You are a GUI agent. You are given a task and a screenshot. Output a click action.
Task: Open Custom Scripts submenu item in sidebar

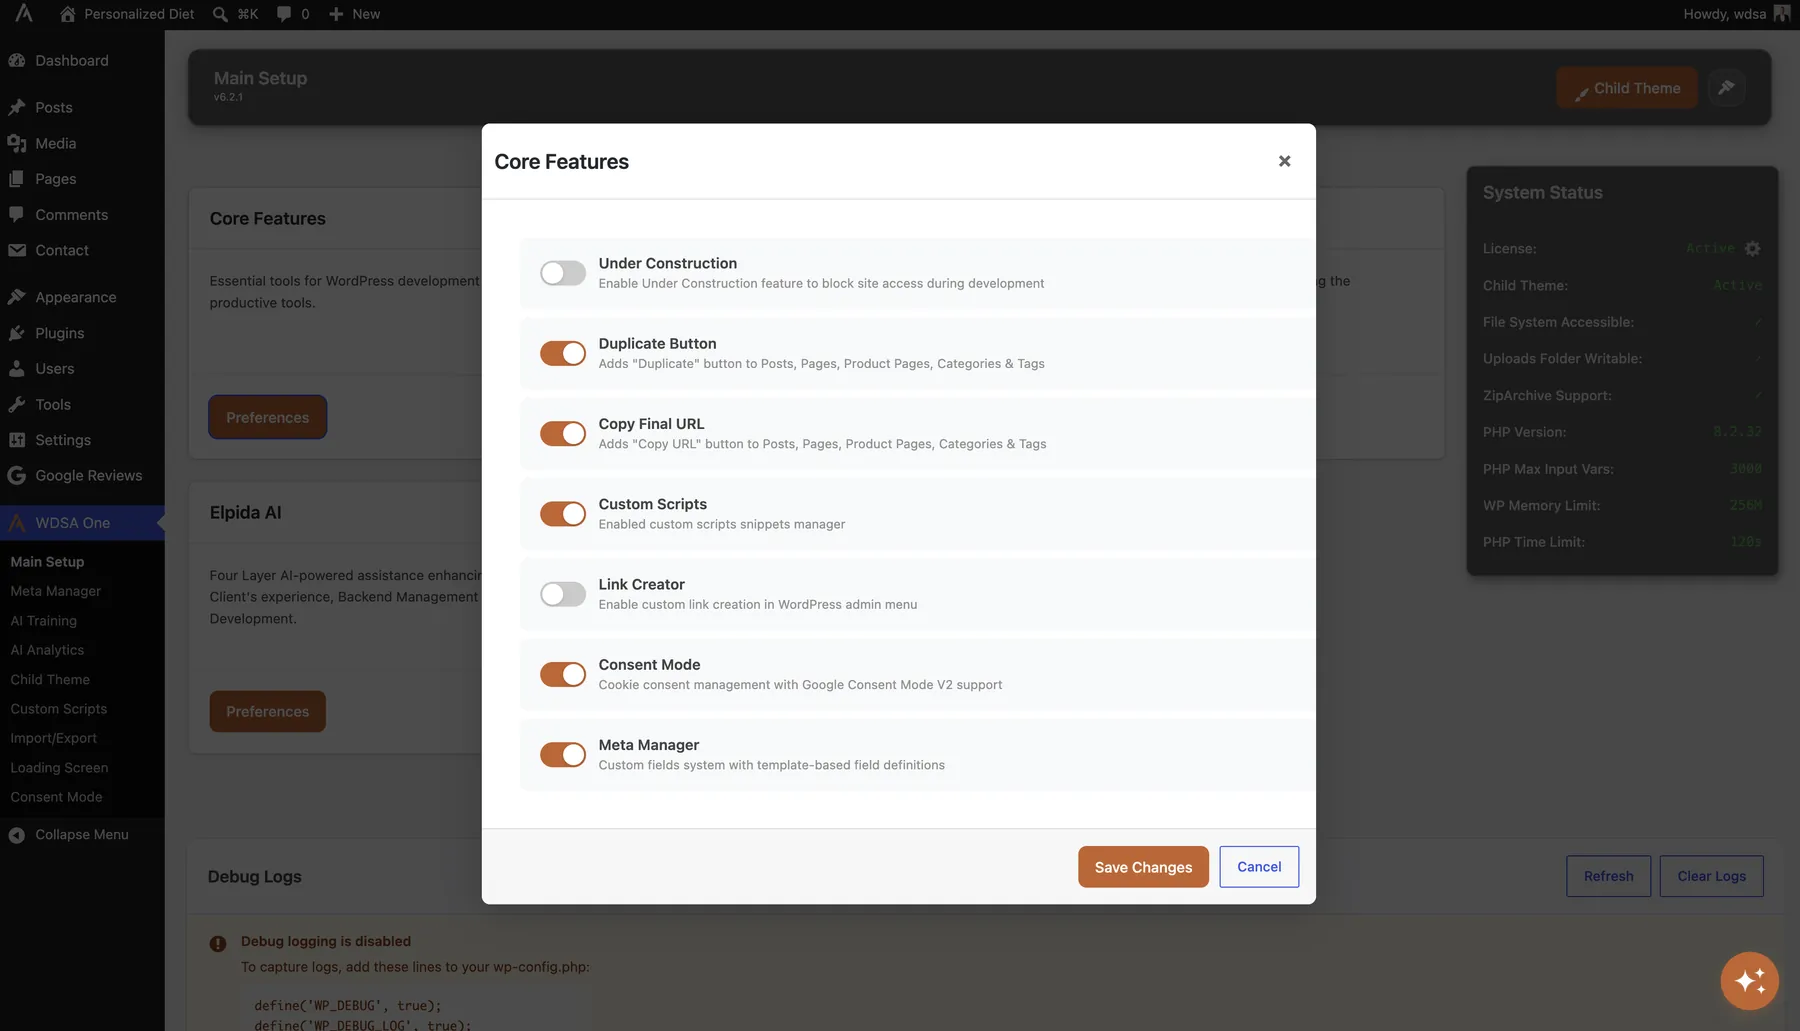pyautogui.click(x=59, y=709)
